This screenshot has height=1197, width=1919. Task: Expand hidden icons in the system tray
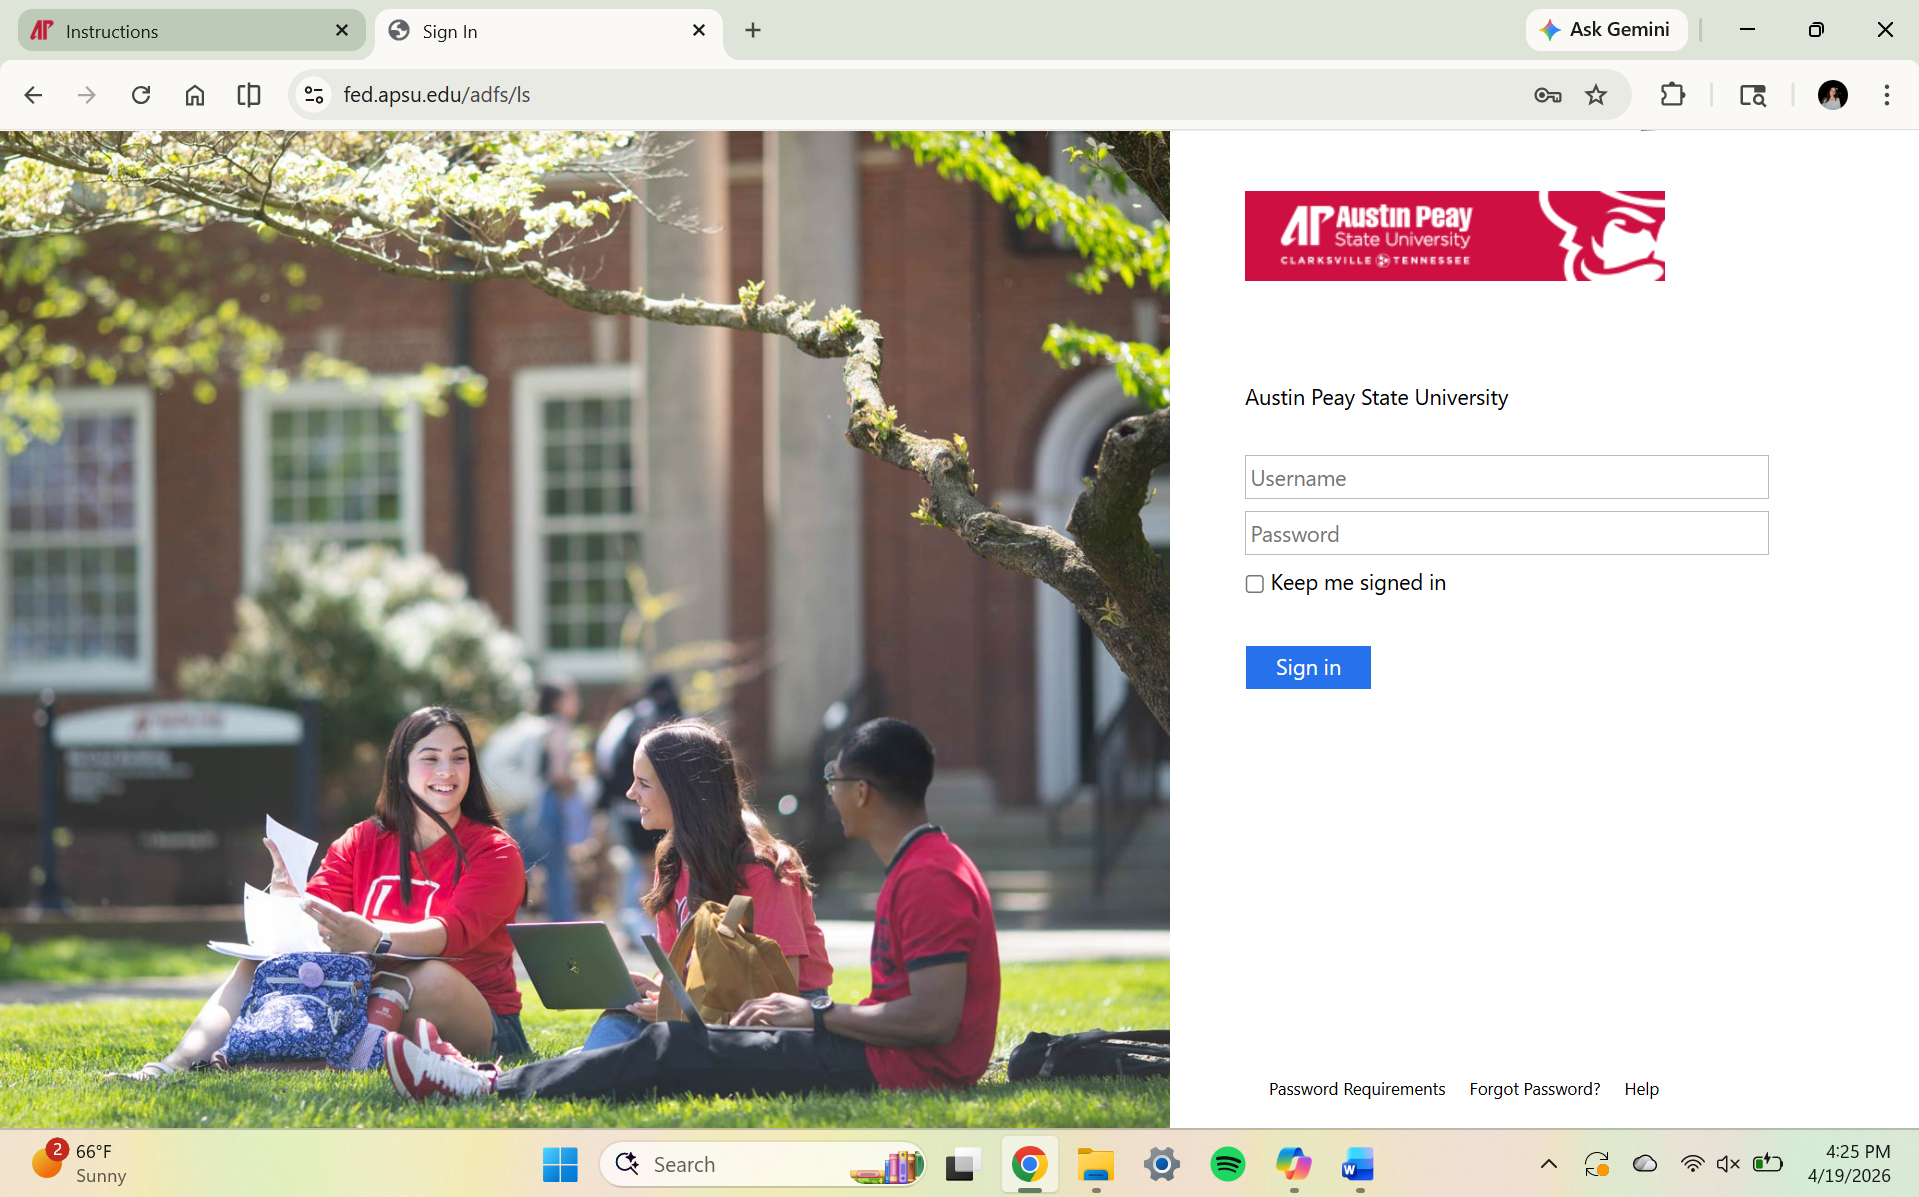point(1548,1163)
